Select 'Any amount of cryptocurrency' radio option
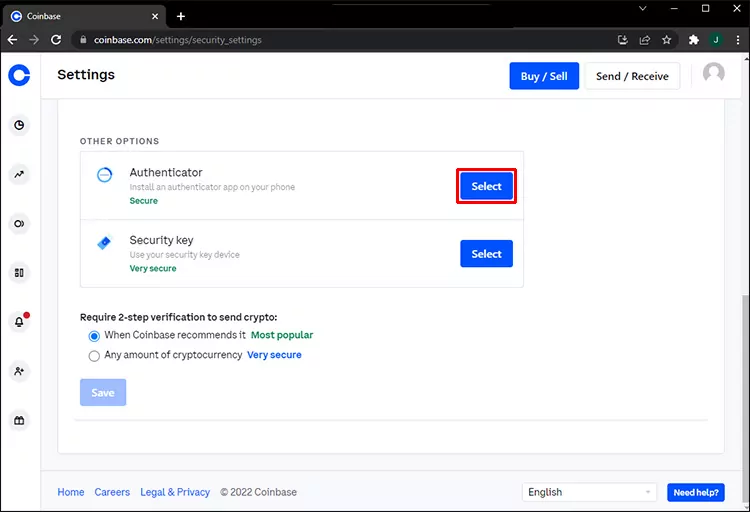The image size is (750, 512). (94, 356)
